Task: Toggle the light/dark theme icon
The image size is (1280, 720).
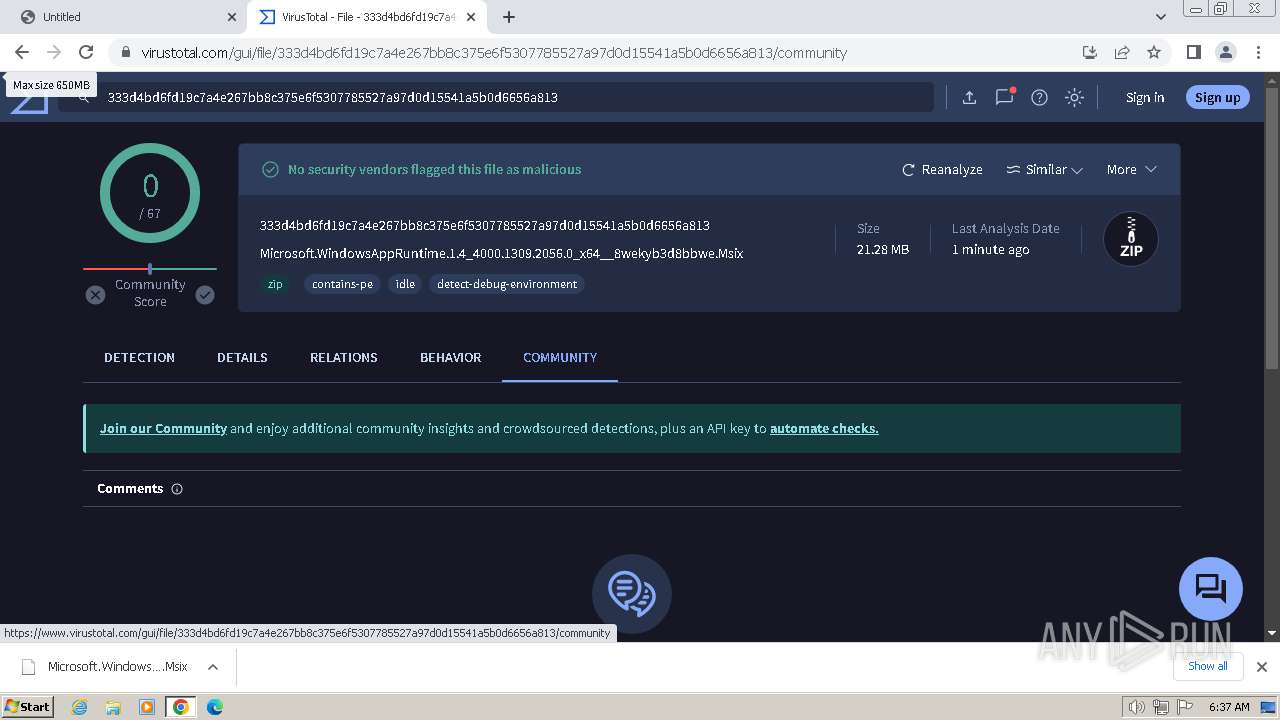Action: point(1074,97)
